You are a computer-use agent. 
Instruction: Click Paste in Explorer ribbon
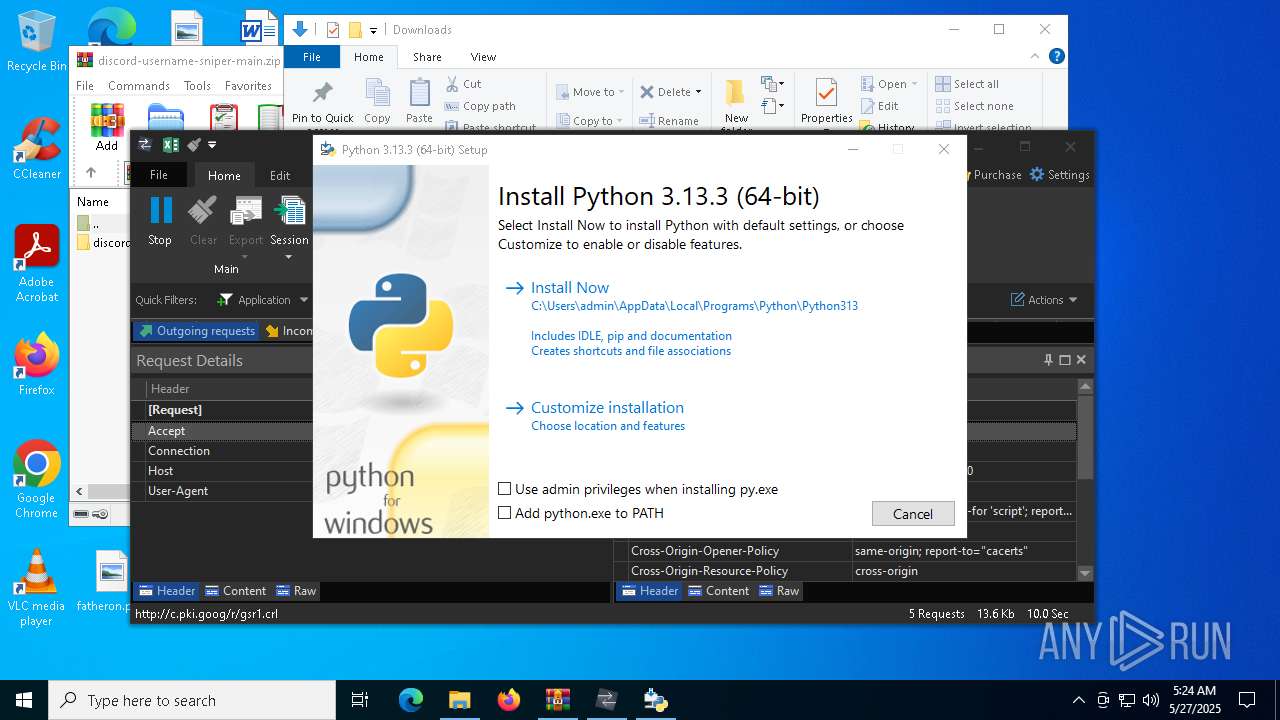pos(419,102)
